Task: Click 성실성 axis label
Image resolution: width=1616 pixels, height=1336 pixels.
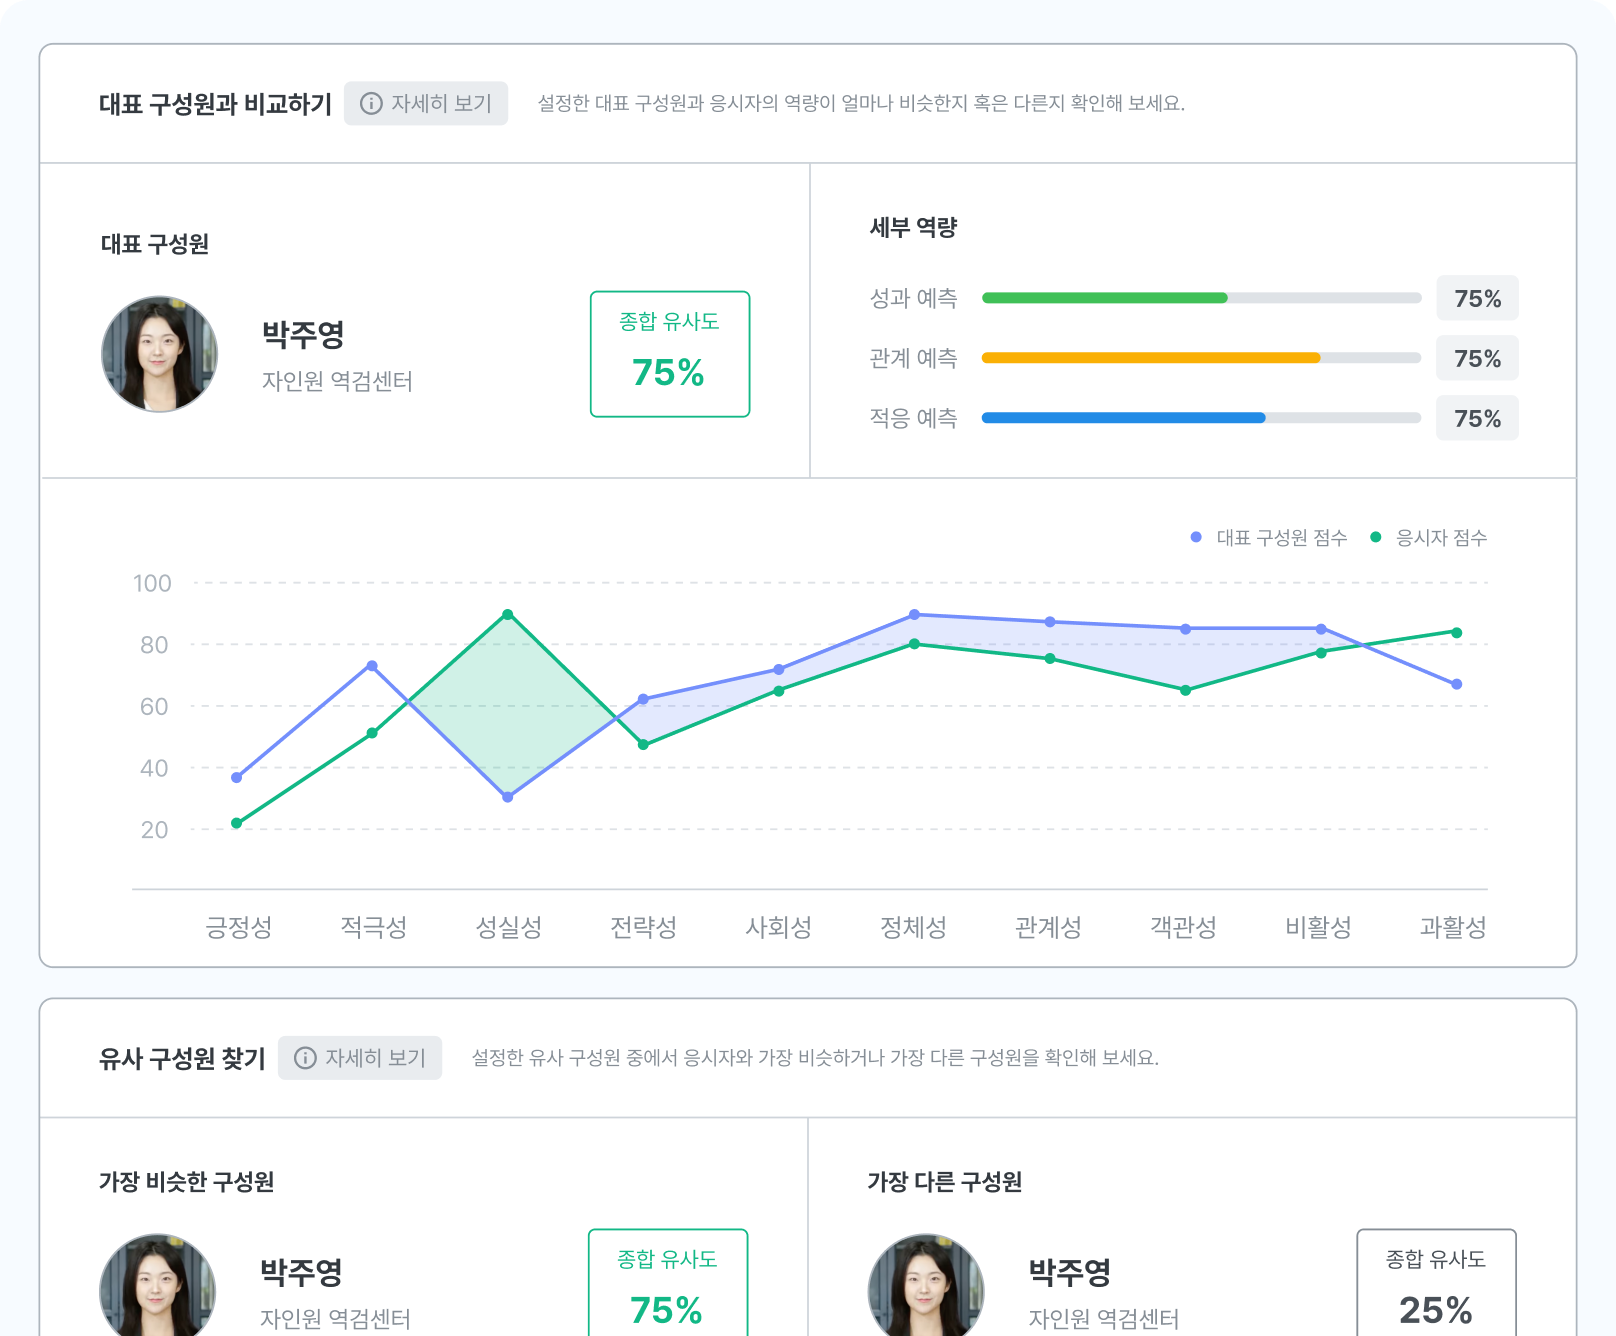Action: pyautogui.click(x=508, y=927)
